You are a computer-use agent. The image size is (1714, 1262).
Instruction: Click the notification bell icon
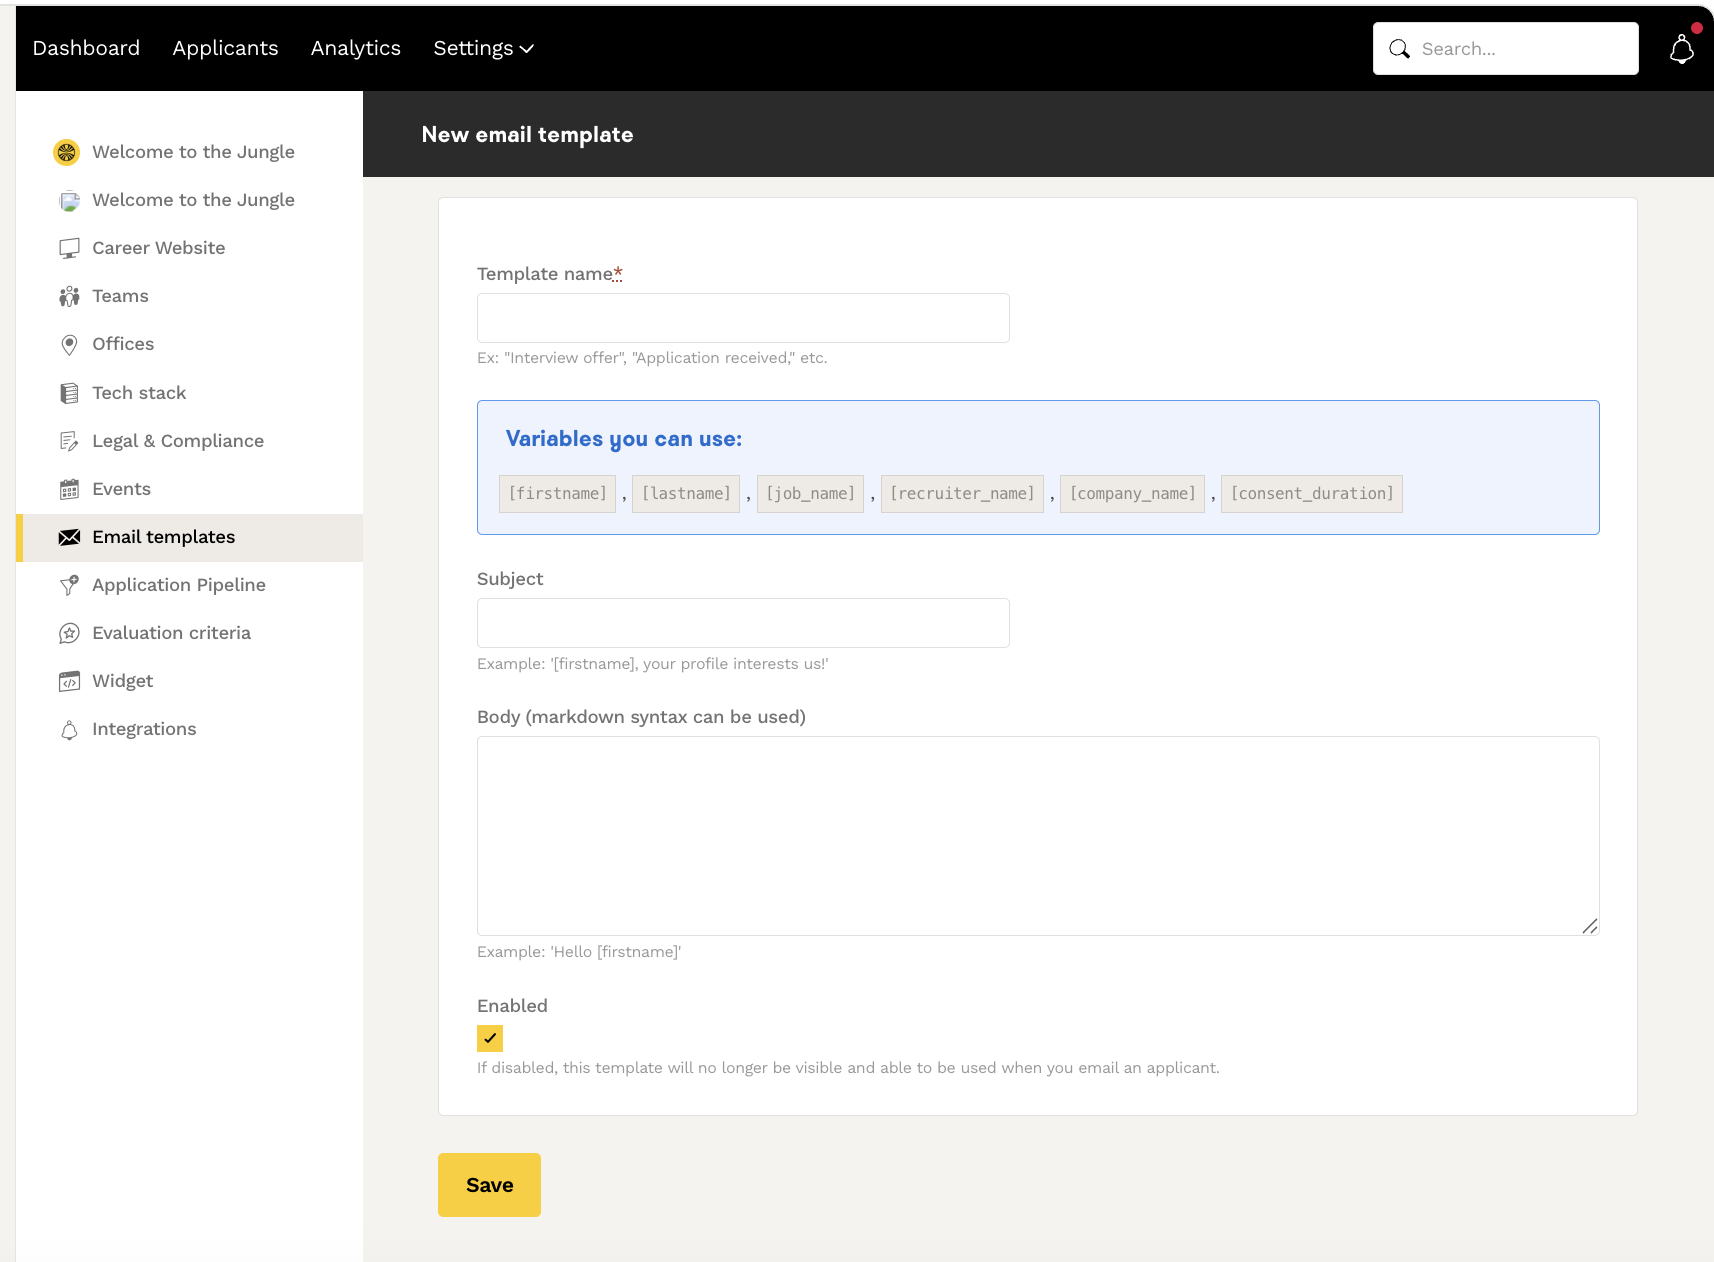pos(1681,49)
